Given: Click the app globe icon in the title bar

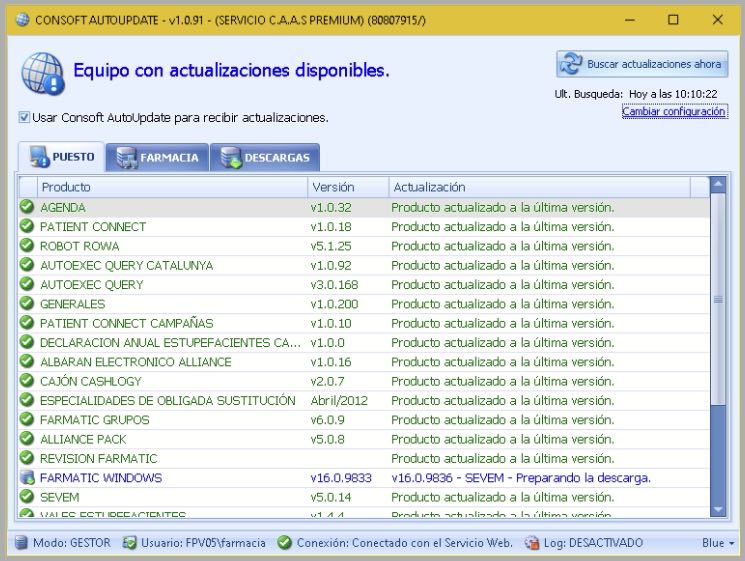Looking at the screenshot, I should point(22,19).
